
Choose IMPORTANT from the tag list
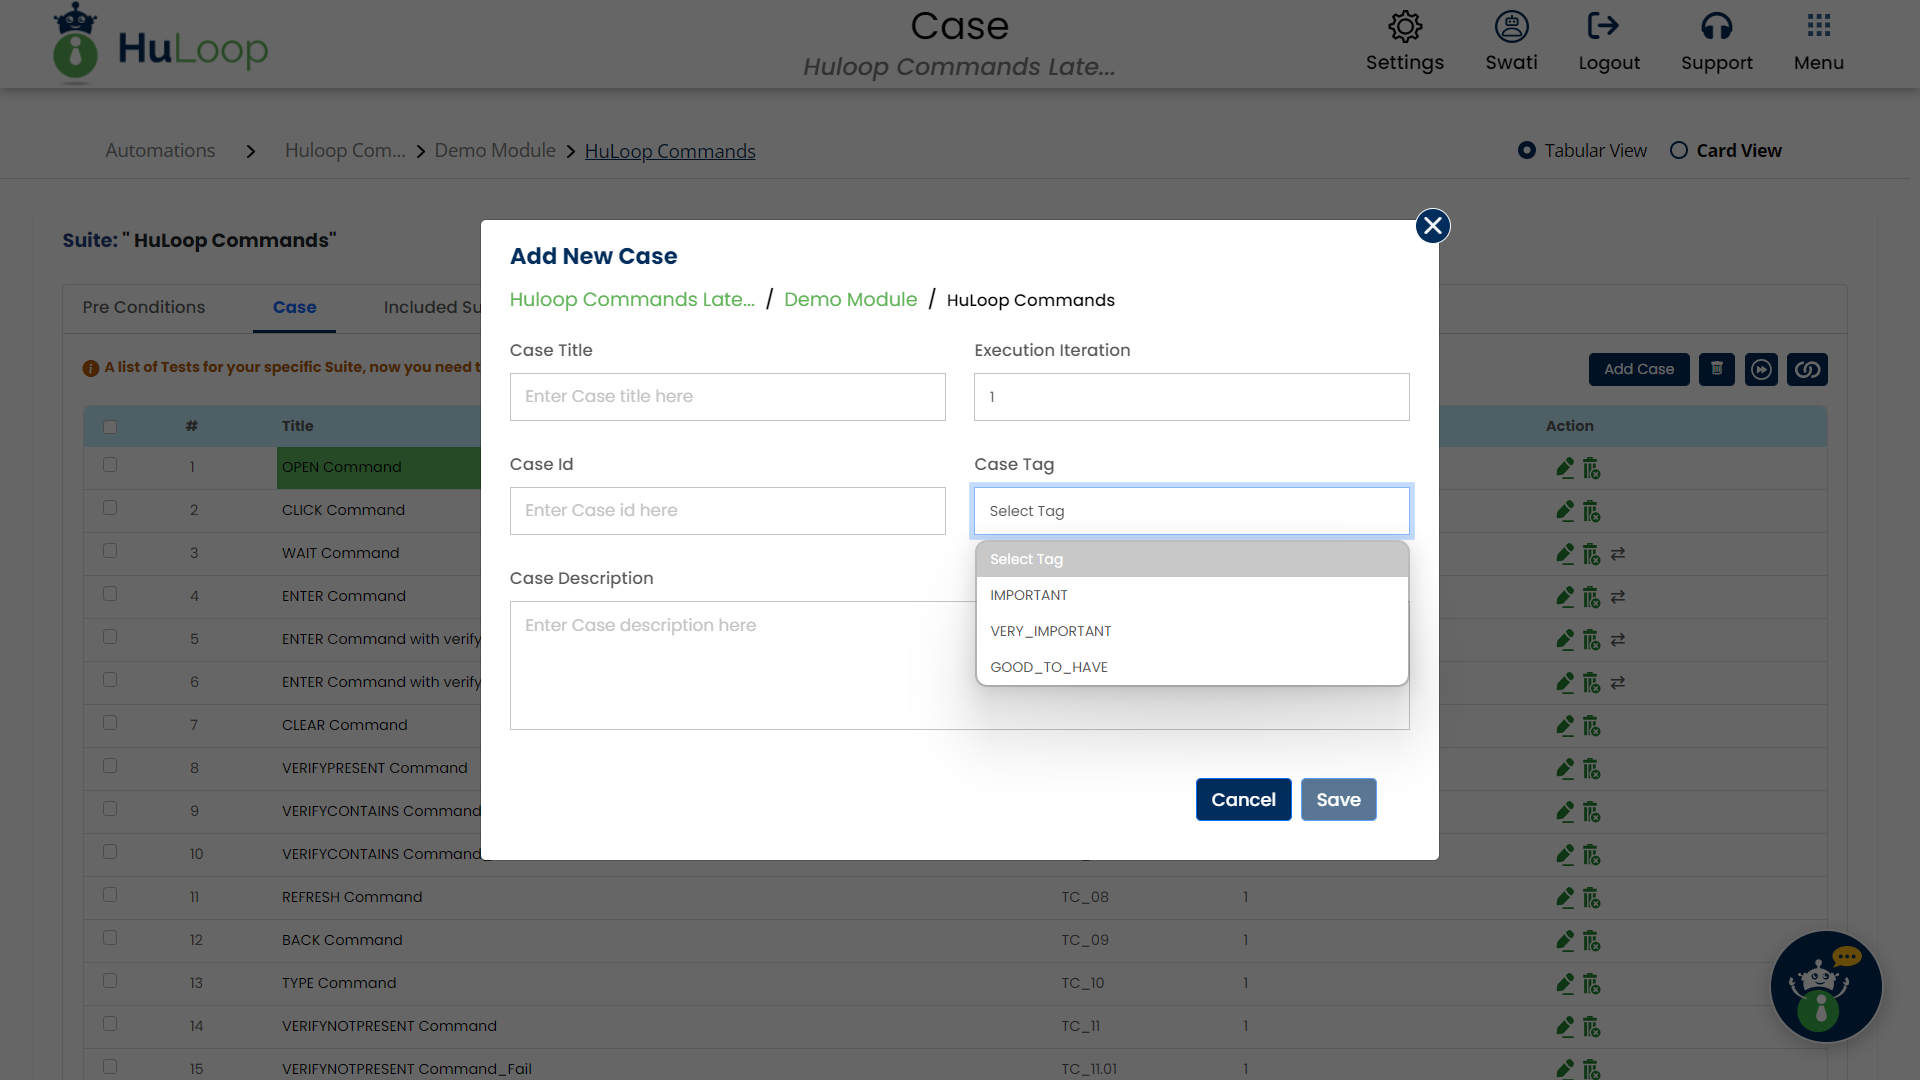(1191, 595)
